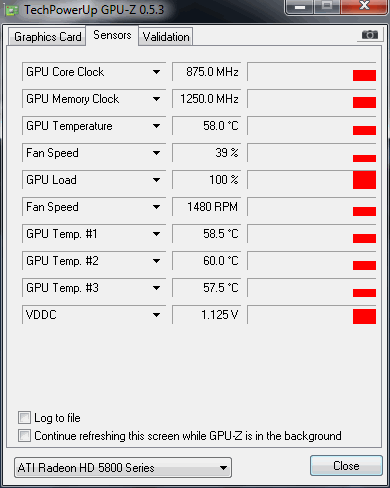This screenshot has width=390, height=488.
Task: Minimize the GPU-Z window
Action: 300,7
